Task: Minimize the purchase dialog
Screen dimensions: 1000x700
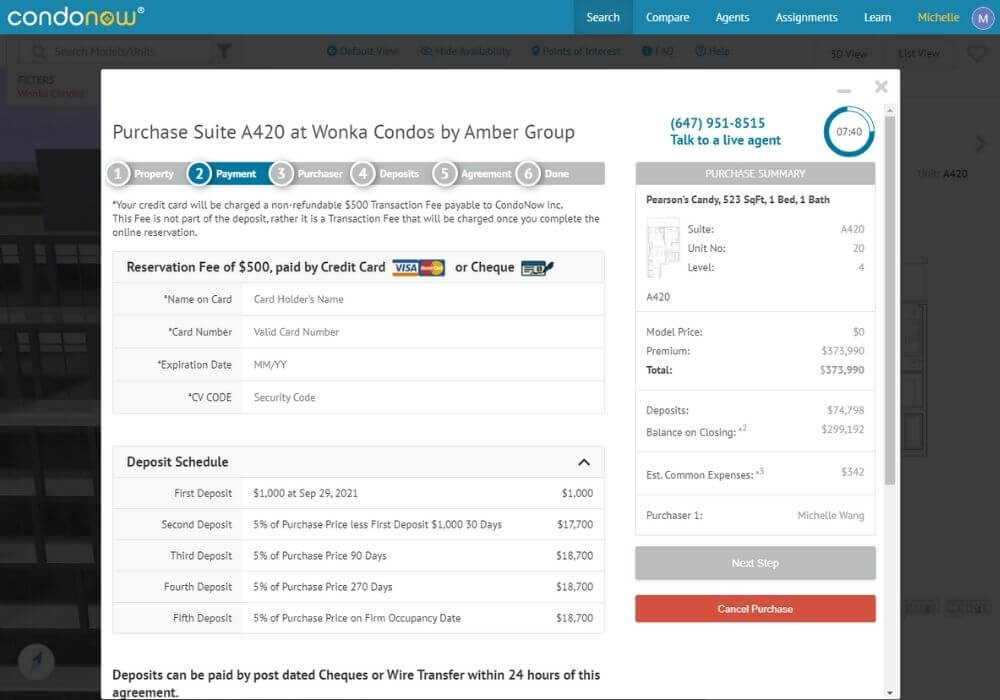Action: [x=845, y=89]
